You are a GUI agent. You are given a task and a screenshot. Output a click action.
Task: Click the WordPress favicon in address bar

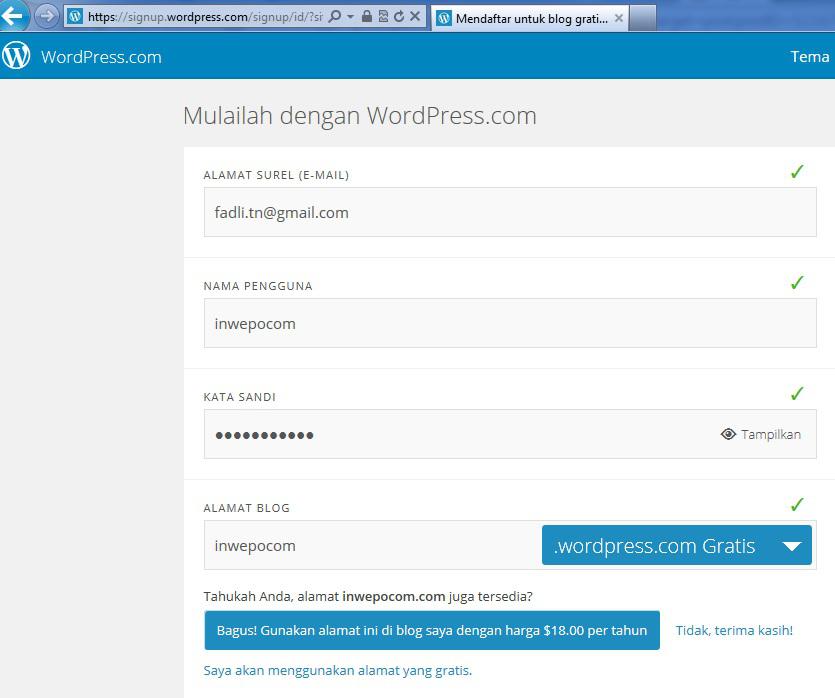click(x=75, y=17)
